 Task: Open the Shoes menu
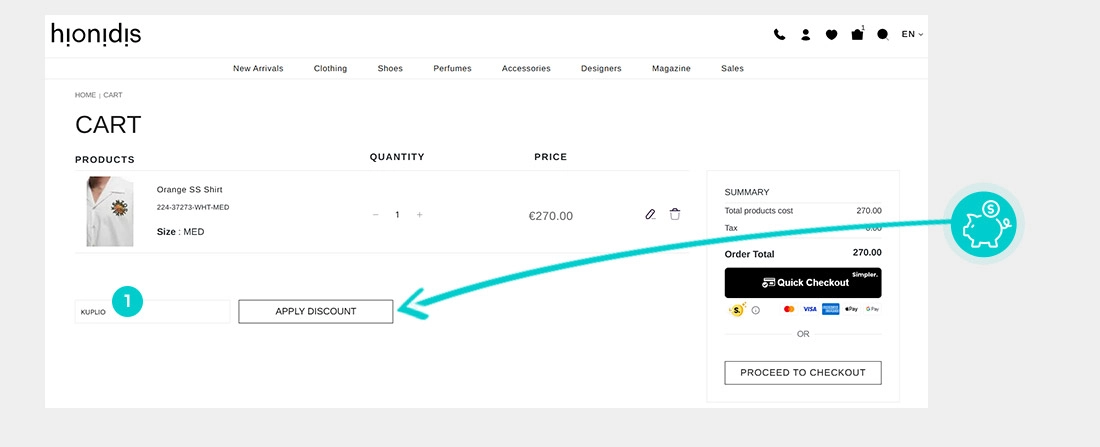(x=390, y=68)
